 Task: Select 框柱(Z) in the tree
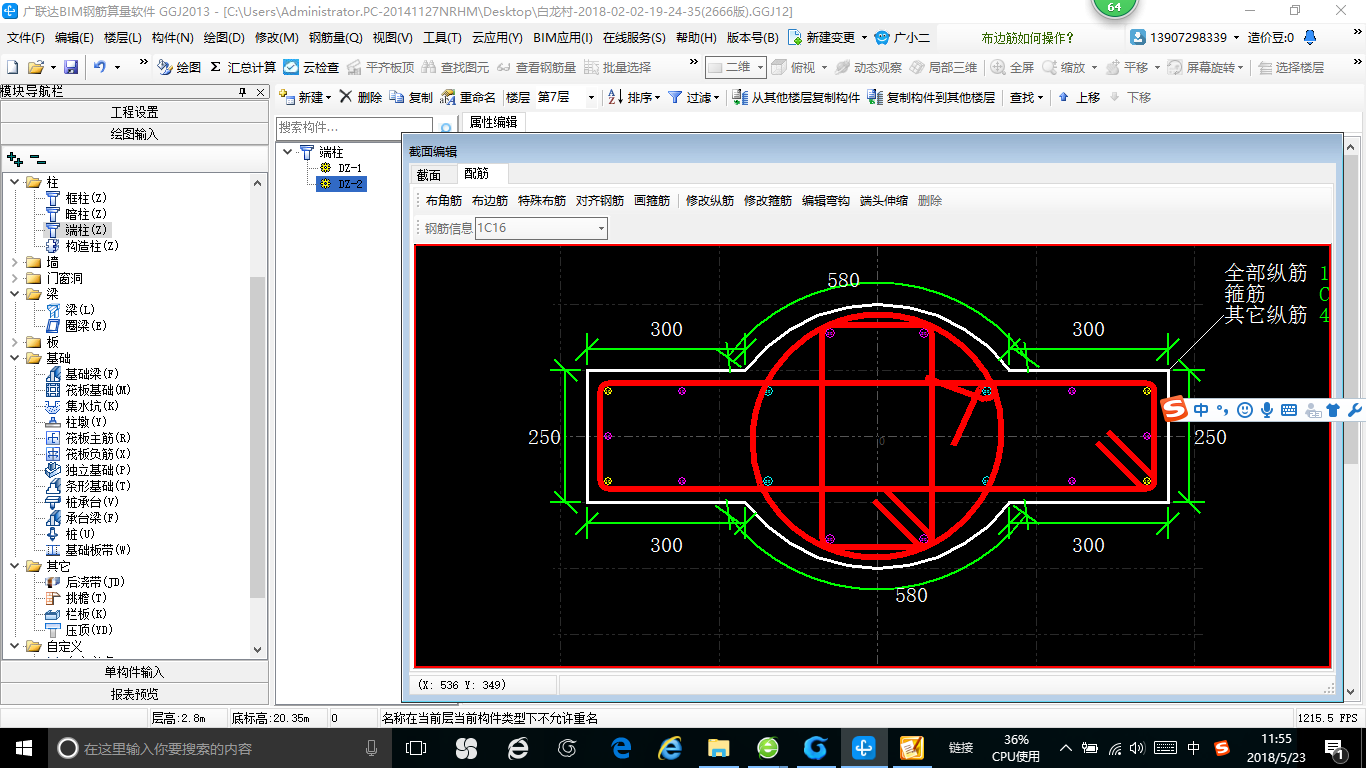pyautogui.click(x=76, y=198)
